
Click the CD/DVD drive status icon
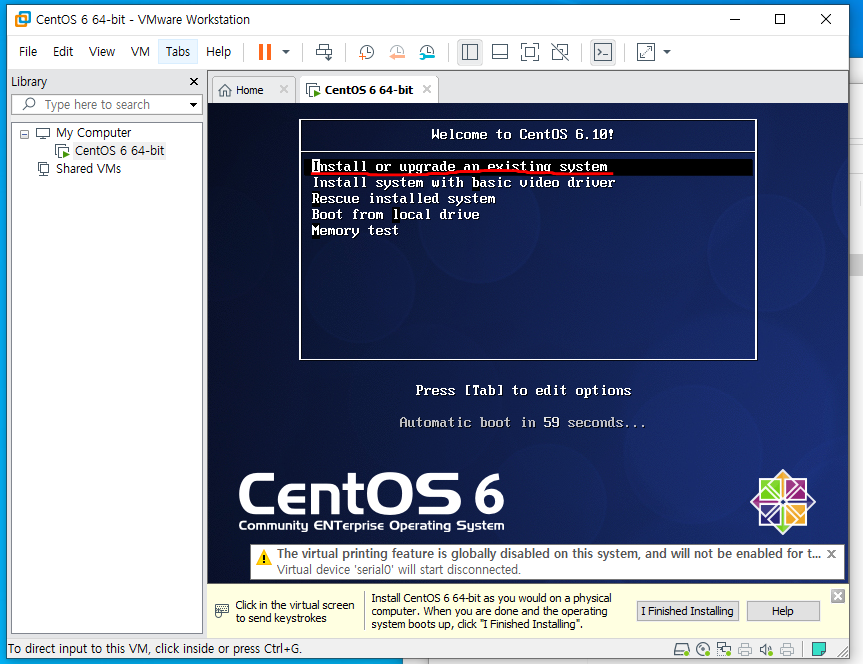(x=703, y=650)
